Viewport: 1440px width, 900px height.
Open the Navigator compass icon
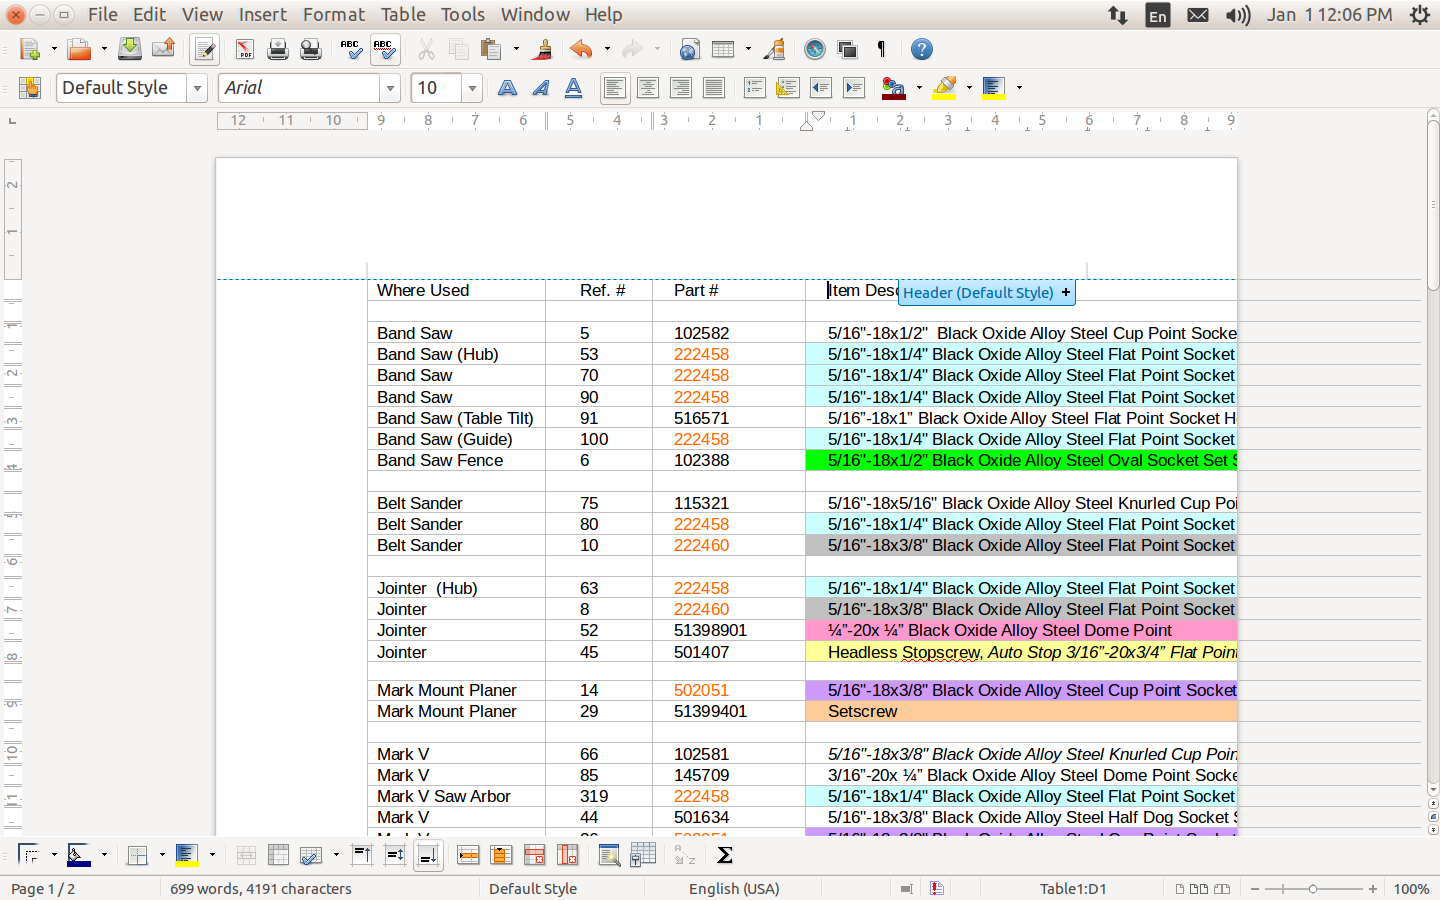click(815, 49)
